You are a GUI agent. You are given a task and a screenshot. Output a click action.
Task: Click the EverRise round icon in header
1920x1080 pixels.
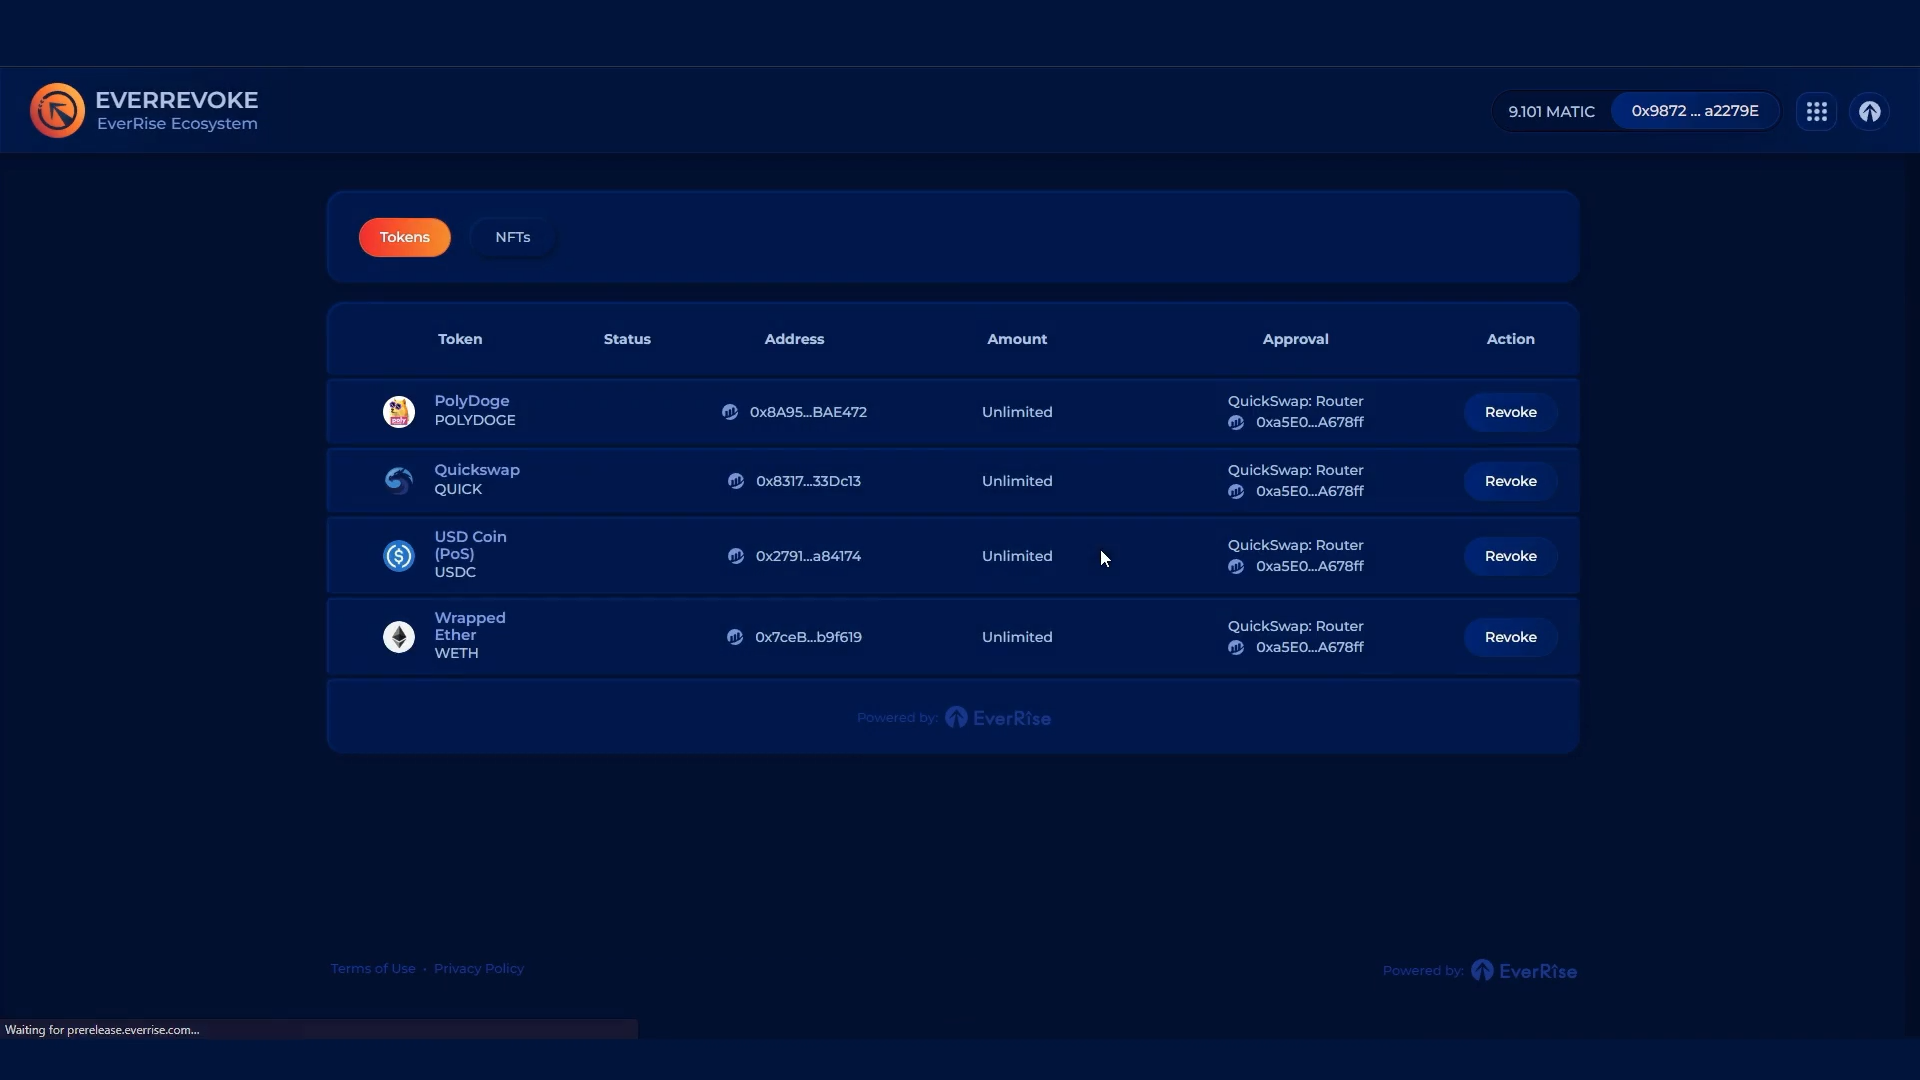tap(1869, 111)
